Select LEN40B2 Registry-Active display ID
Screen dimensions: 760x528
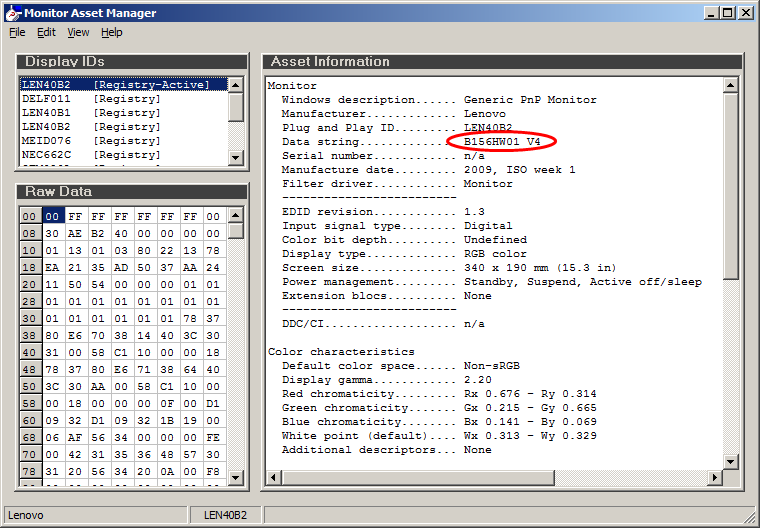click(124, 85)
